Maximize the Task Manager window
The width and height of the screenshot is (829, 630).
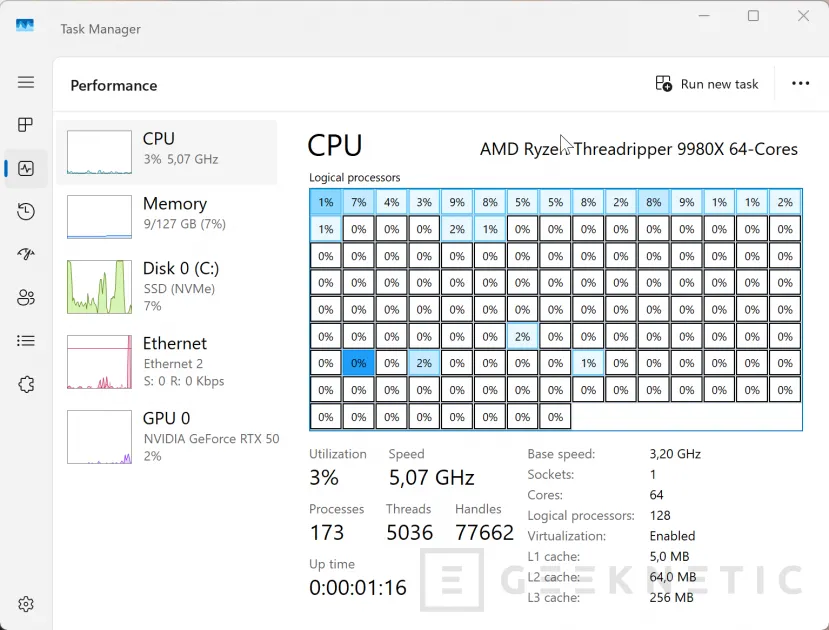[753, 16]
